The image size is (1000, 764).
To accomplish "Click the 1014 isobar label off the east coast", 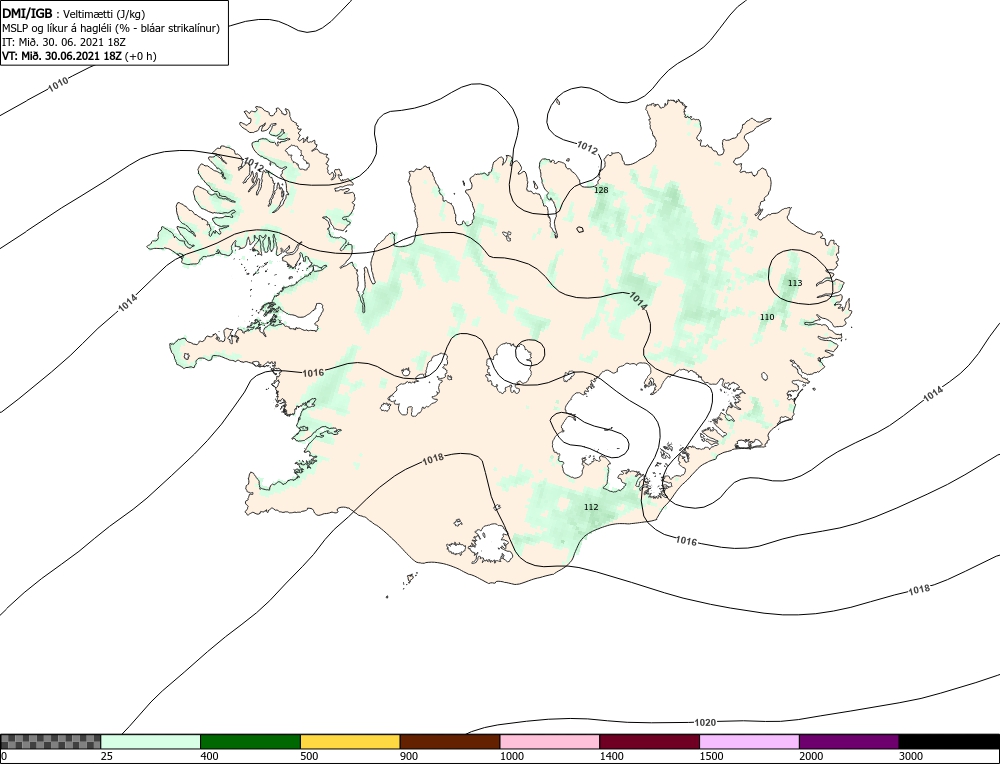I will [933, 395].
